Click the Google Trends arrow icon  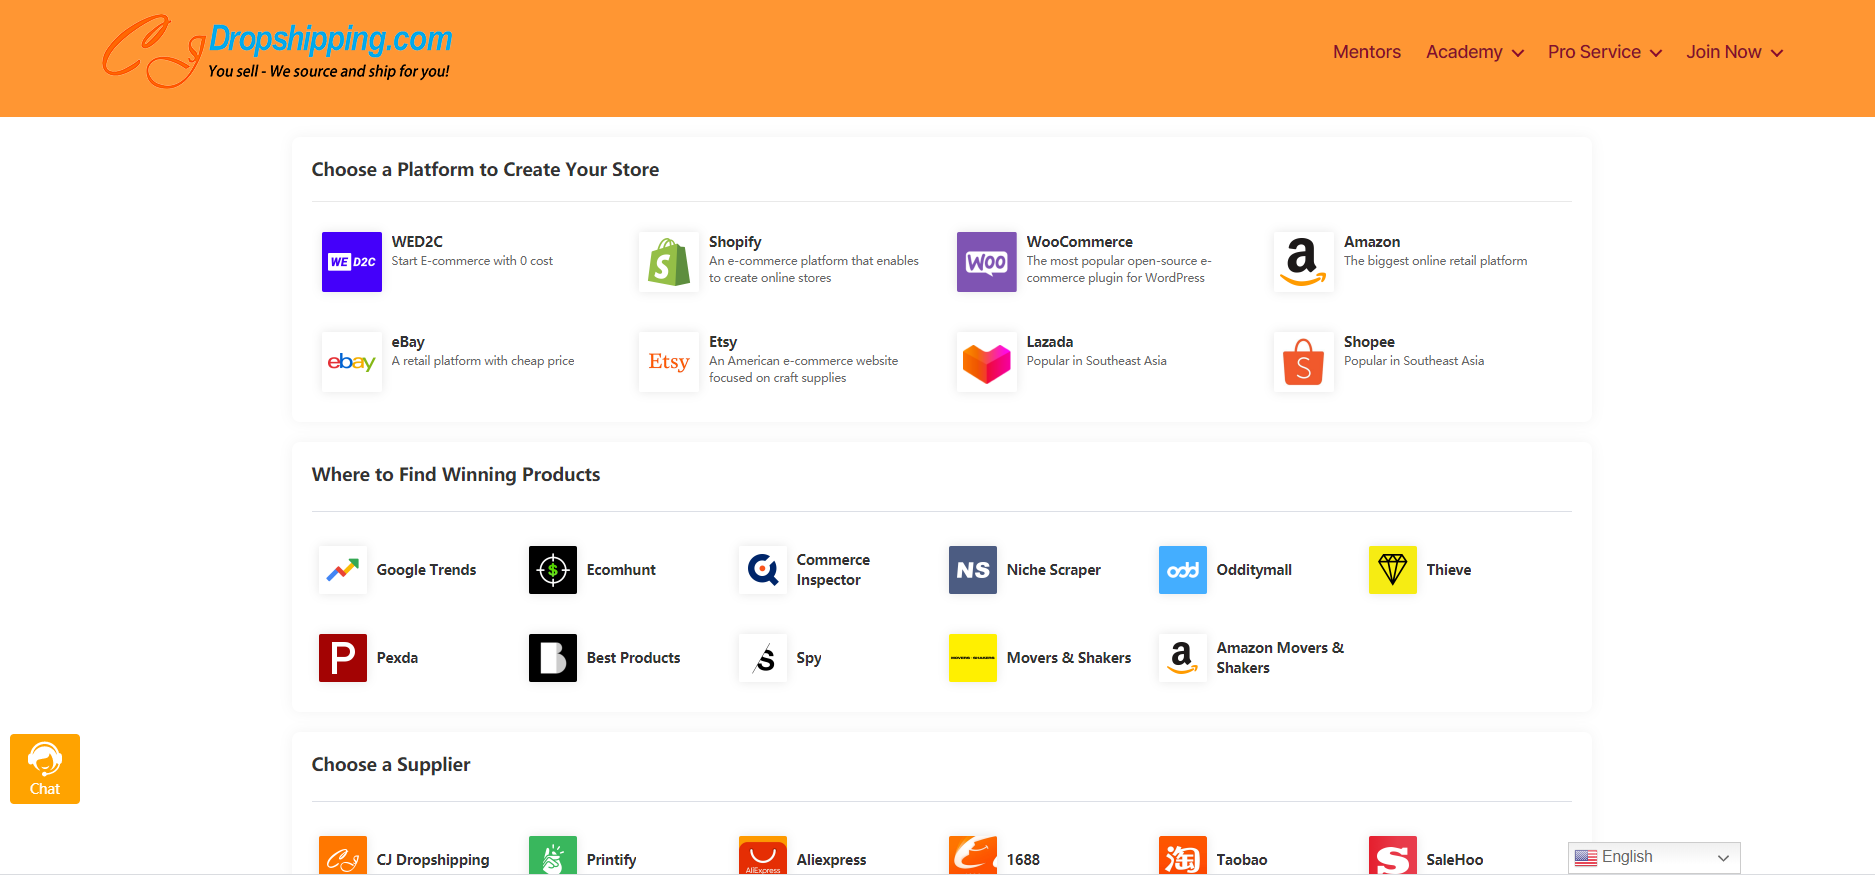pos(342,570)
